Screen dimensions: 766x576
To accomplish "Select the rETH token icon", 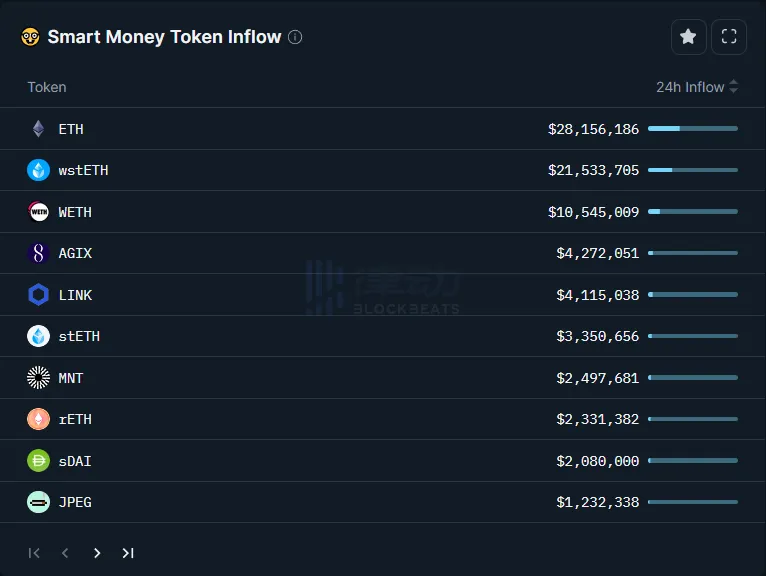I will pyautogui.click(x=38, y=419).
